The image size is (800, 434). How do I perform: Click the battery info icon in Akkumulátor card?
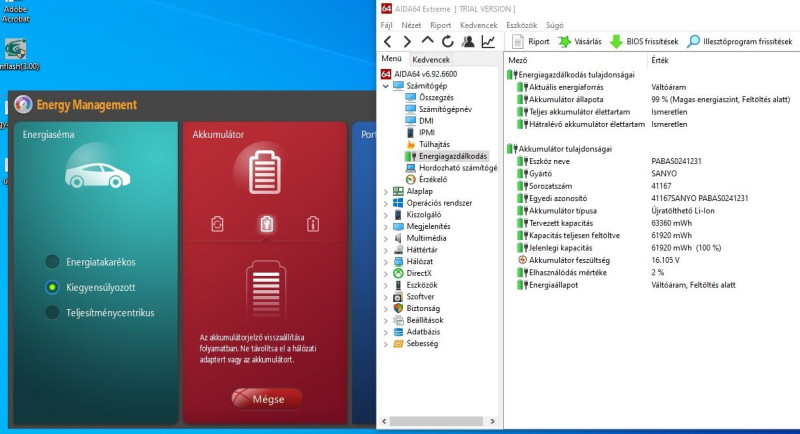[313, 224]
